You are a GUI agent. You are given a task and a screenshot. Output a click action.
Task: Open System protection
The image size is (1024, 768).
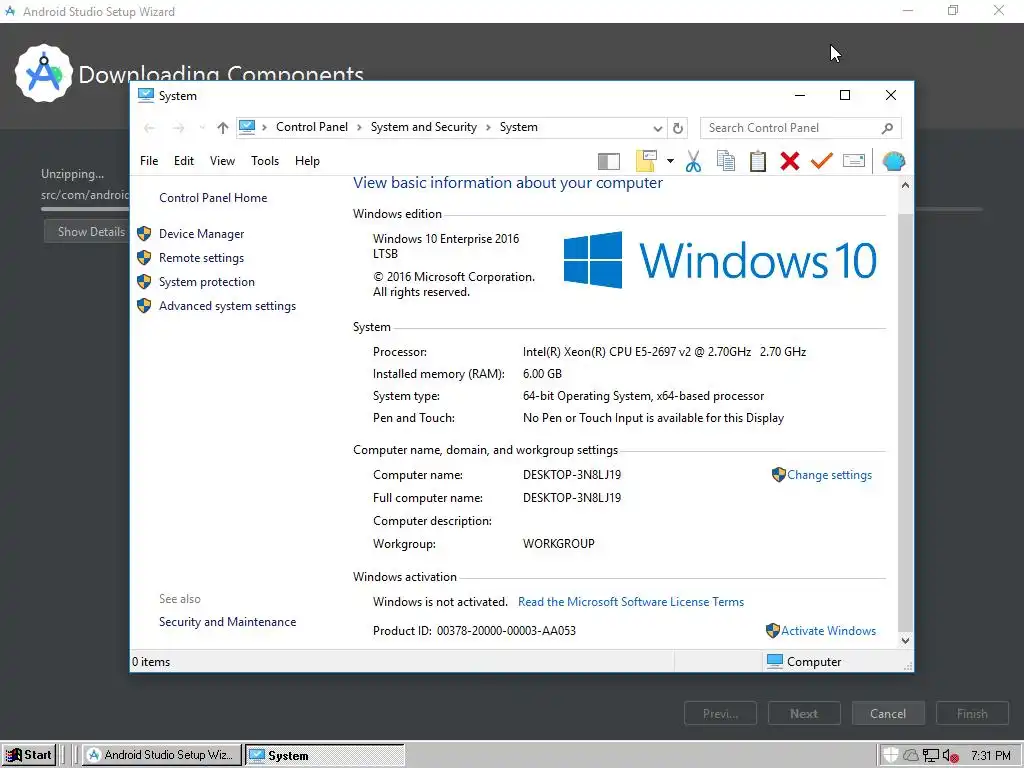pyautogui.click(x=206, y=282)
